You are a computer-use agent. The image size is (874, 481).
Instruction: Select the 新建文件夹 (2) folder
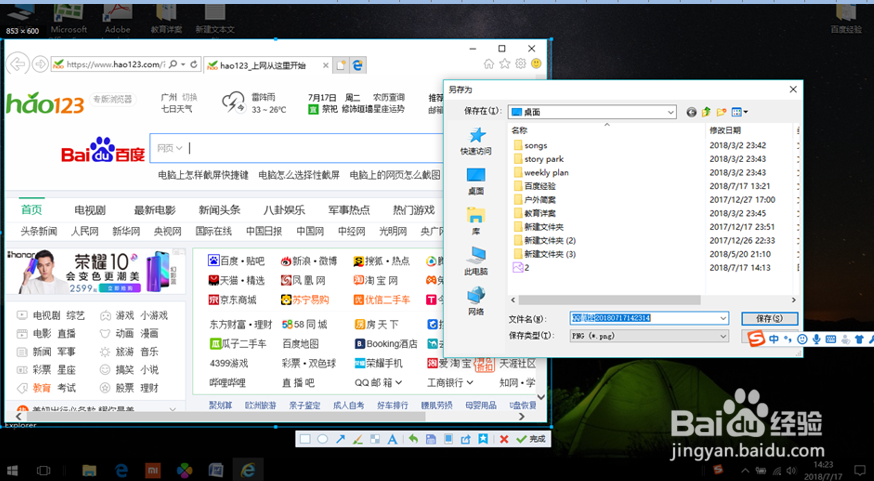544,240
